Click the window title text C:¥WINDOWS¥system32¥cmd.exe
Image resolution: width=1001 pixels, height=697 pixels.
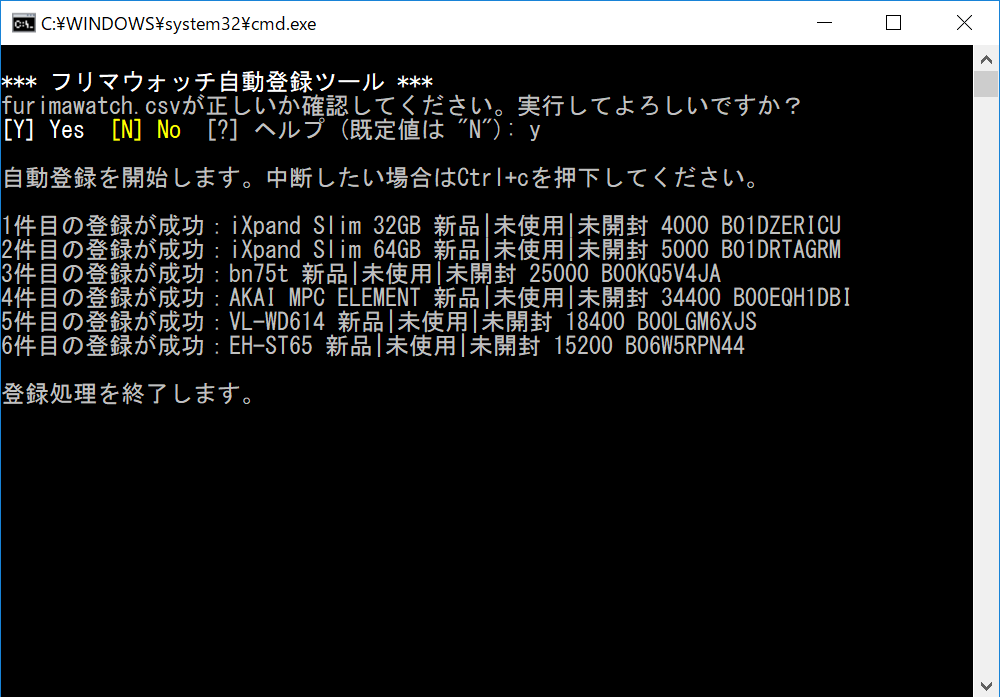point(179,24)
